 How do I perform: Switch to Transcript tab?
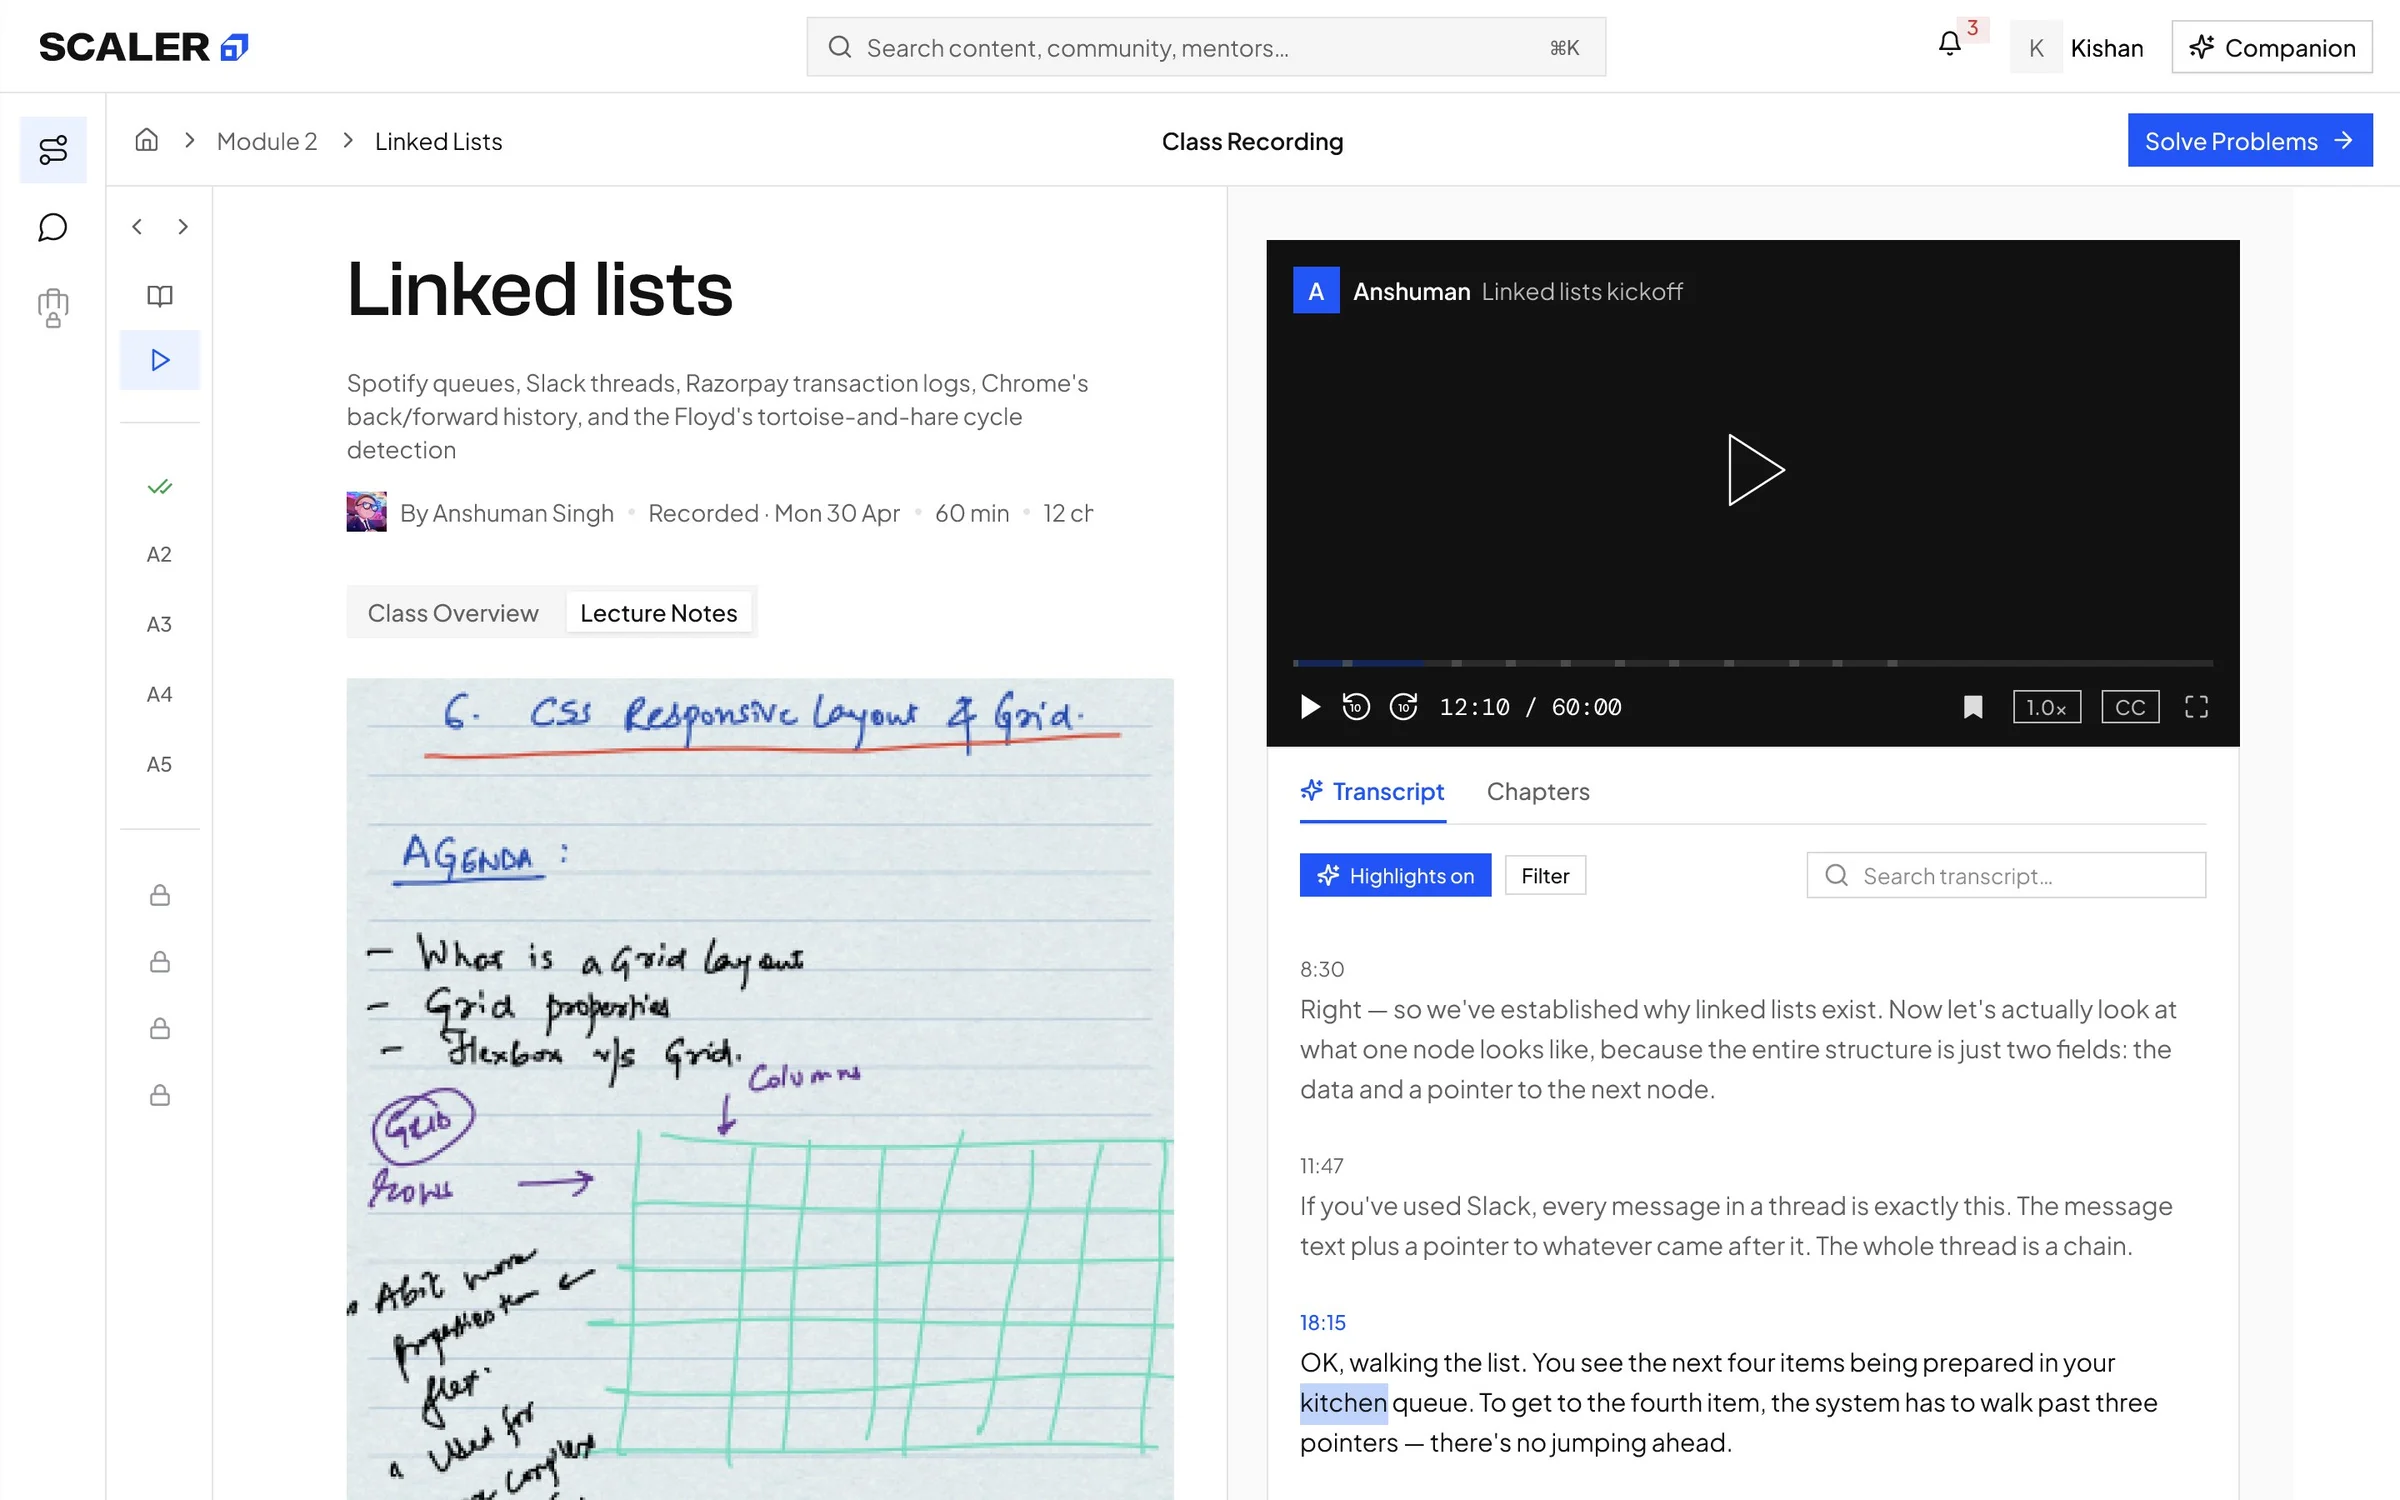click(1373, 792)
